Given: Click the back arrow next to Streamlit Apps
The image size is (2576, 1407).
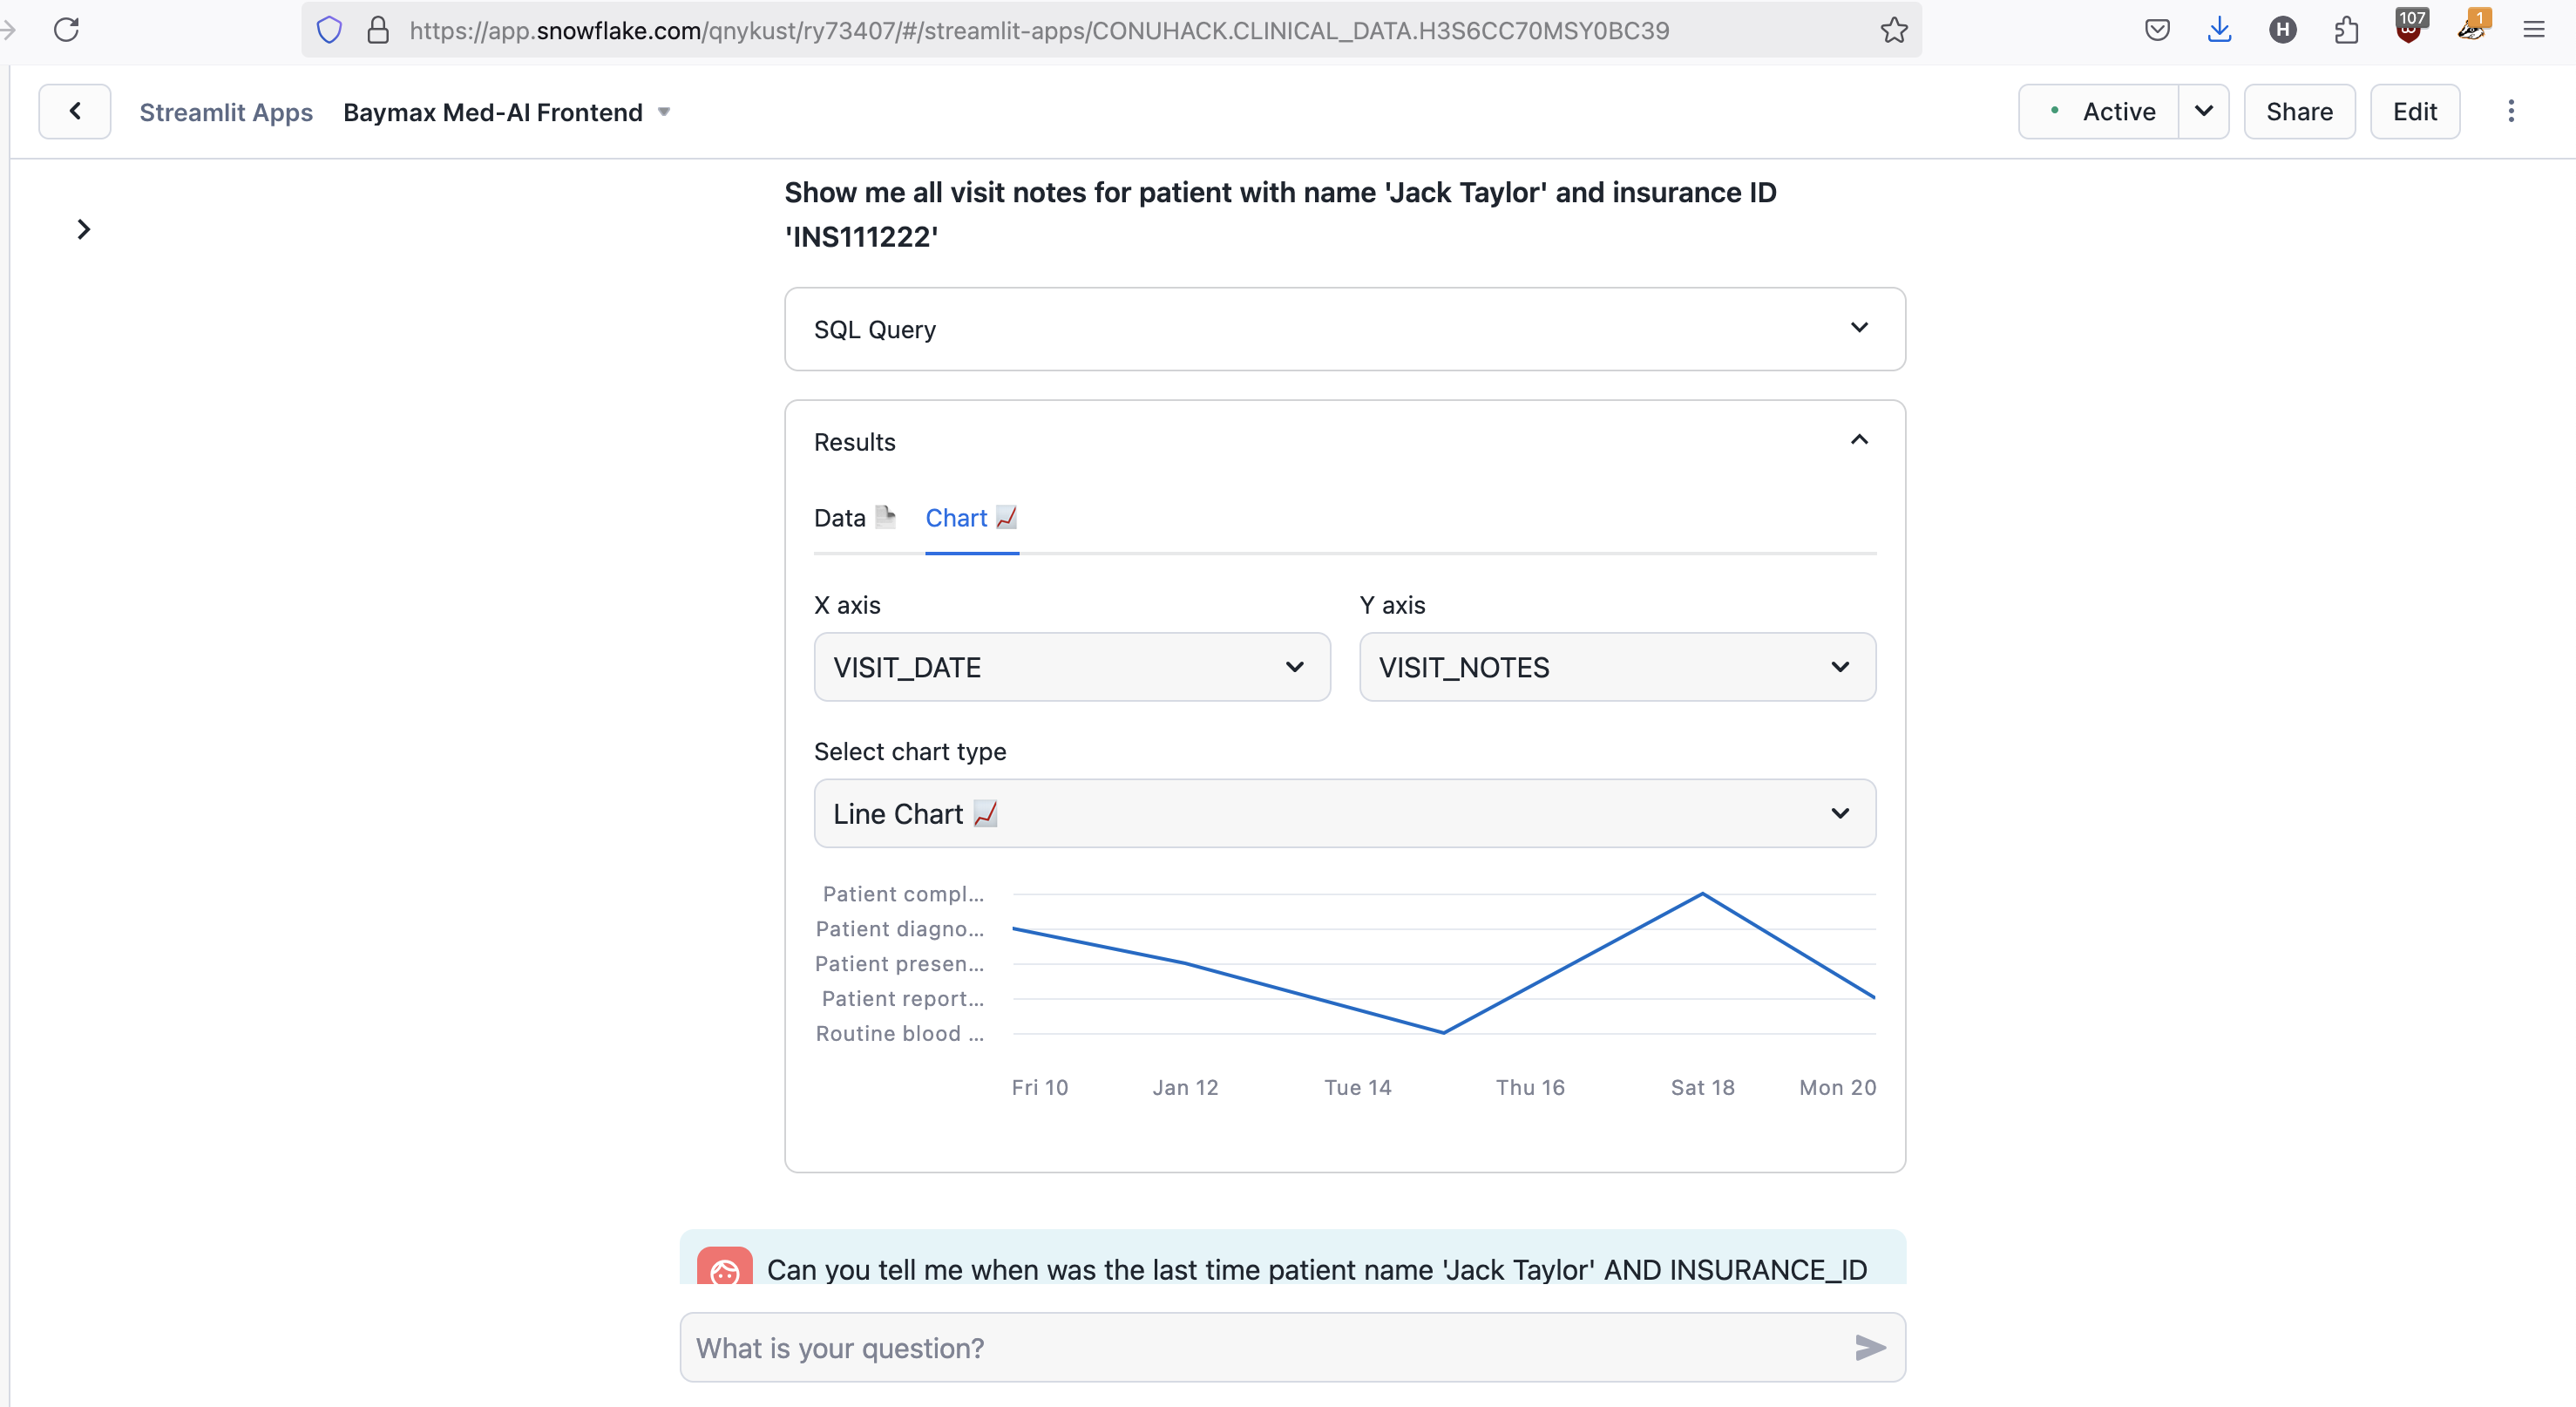Looking at the screenshot, I should tap(75, 111).
